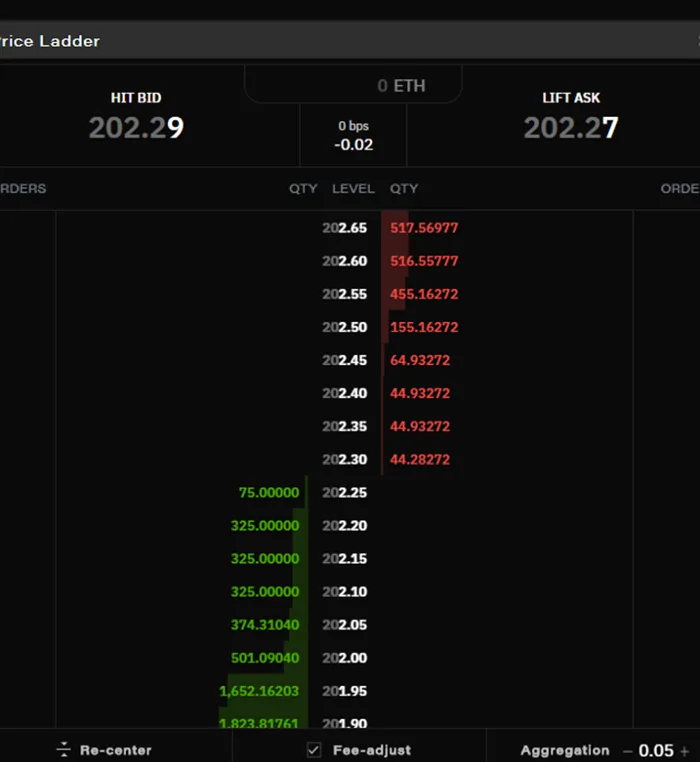The width and height of the screenshot is (700, 762).
Task: Select price level 202.10
Action: pyautogui.click(x=345, y=591)
